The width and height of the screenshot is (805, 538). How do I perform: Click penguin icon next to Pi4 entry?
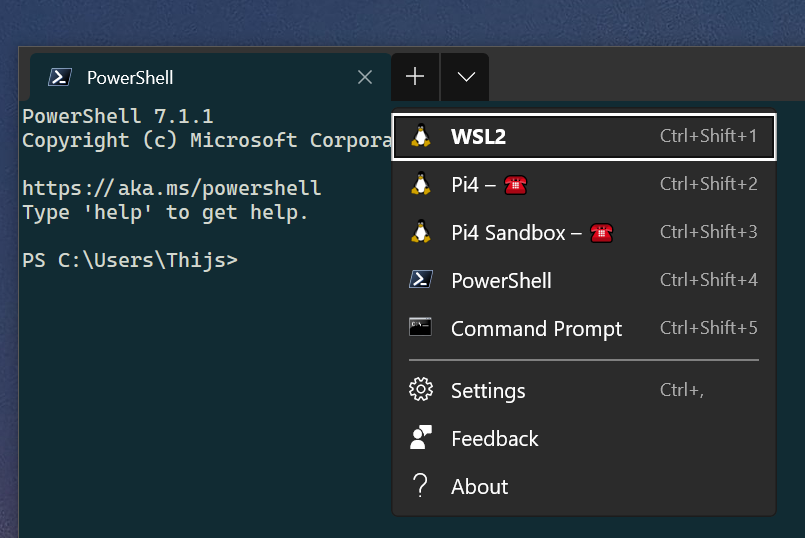click(x=421, y=184)
